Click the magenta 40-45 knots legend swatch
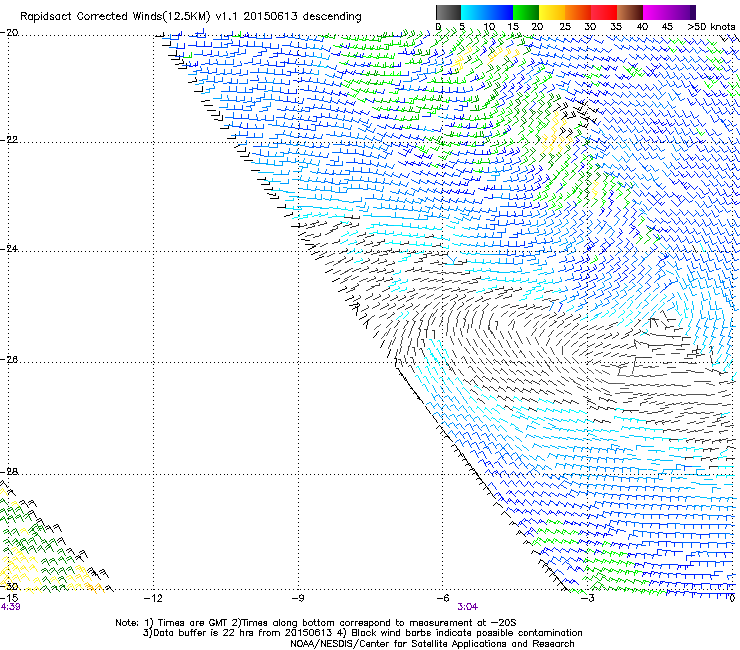 coord(656,12)
